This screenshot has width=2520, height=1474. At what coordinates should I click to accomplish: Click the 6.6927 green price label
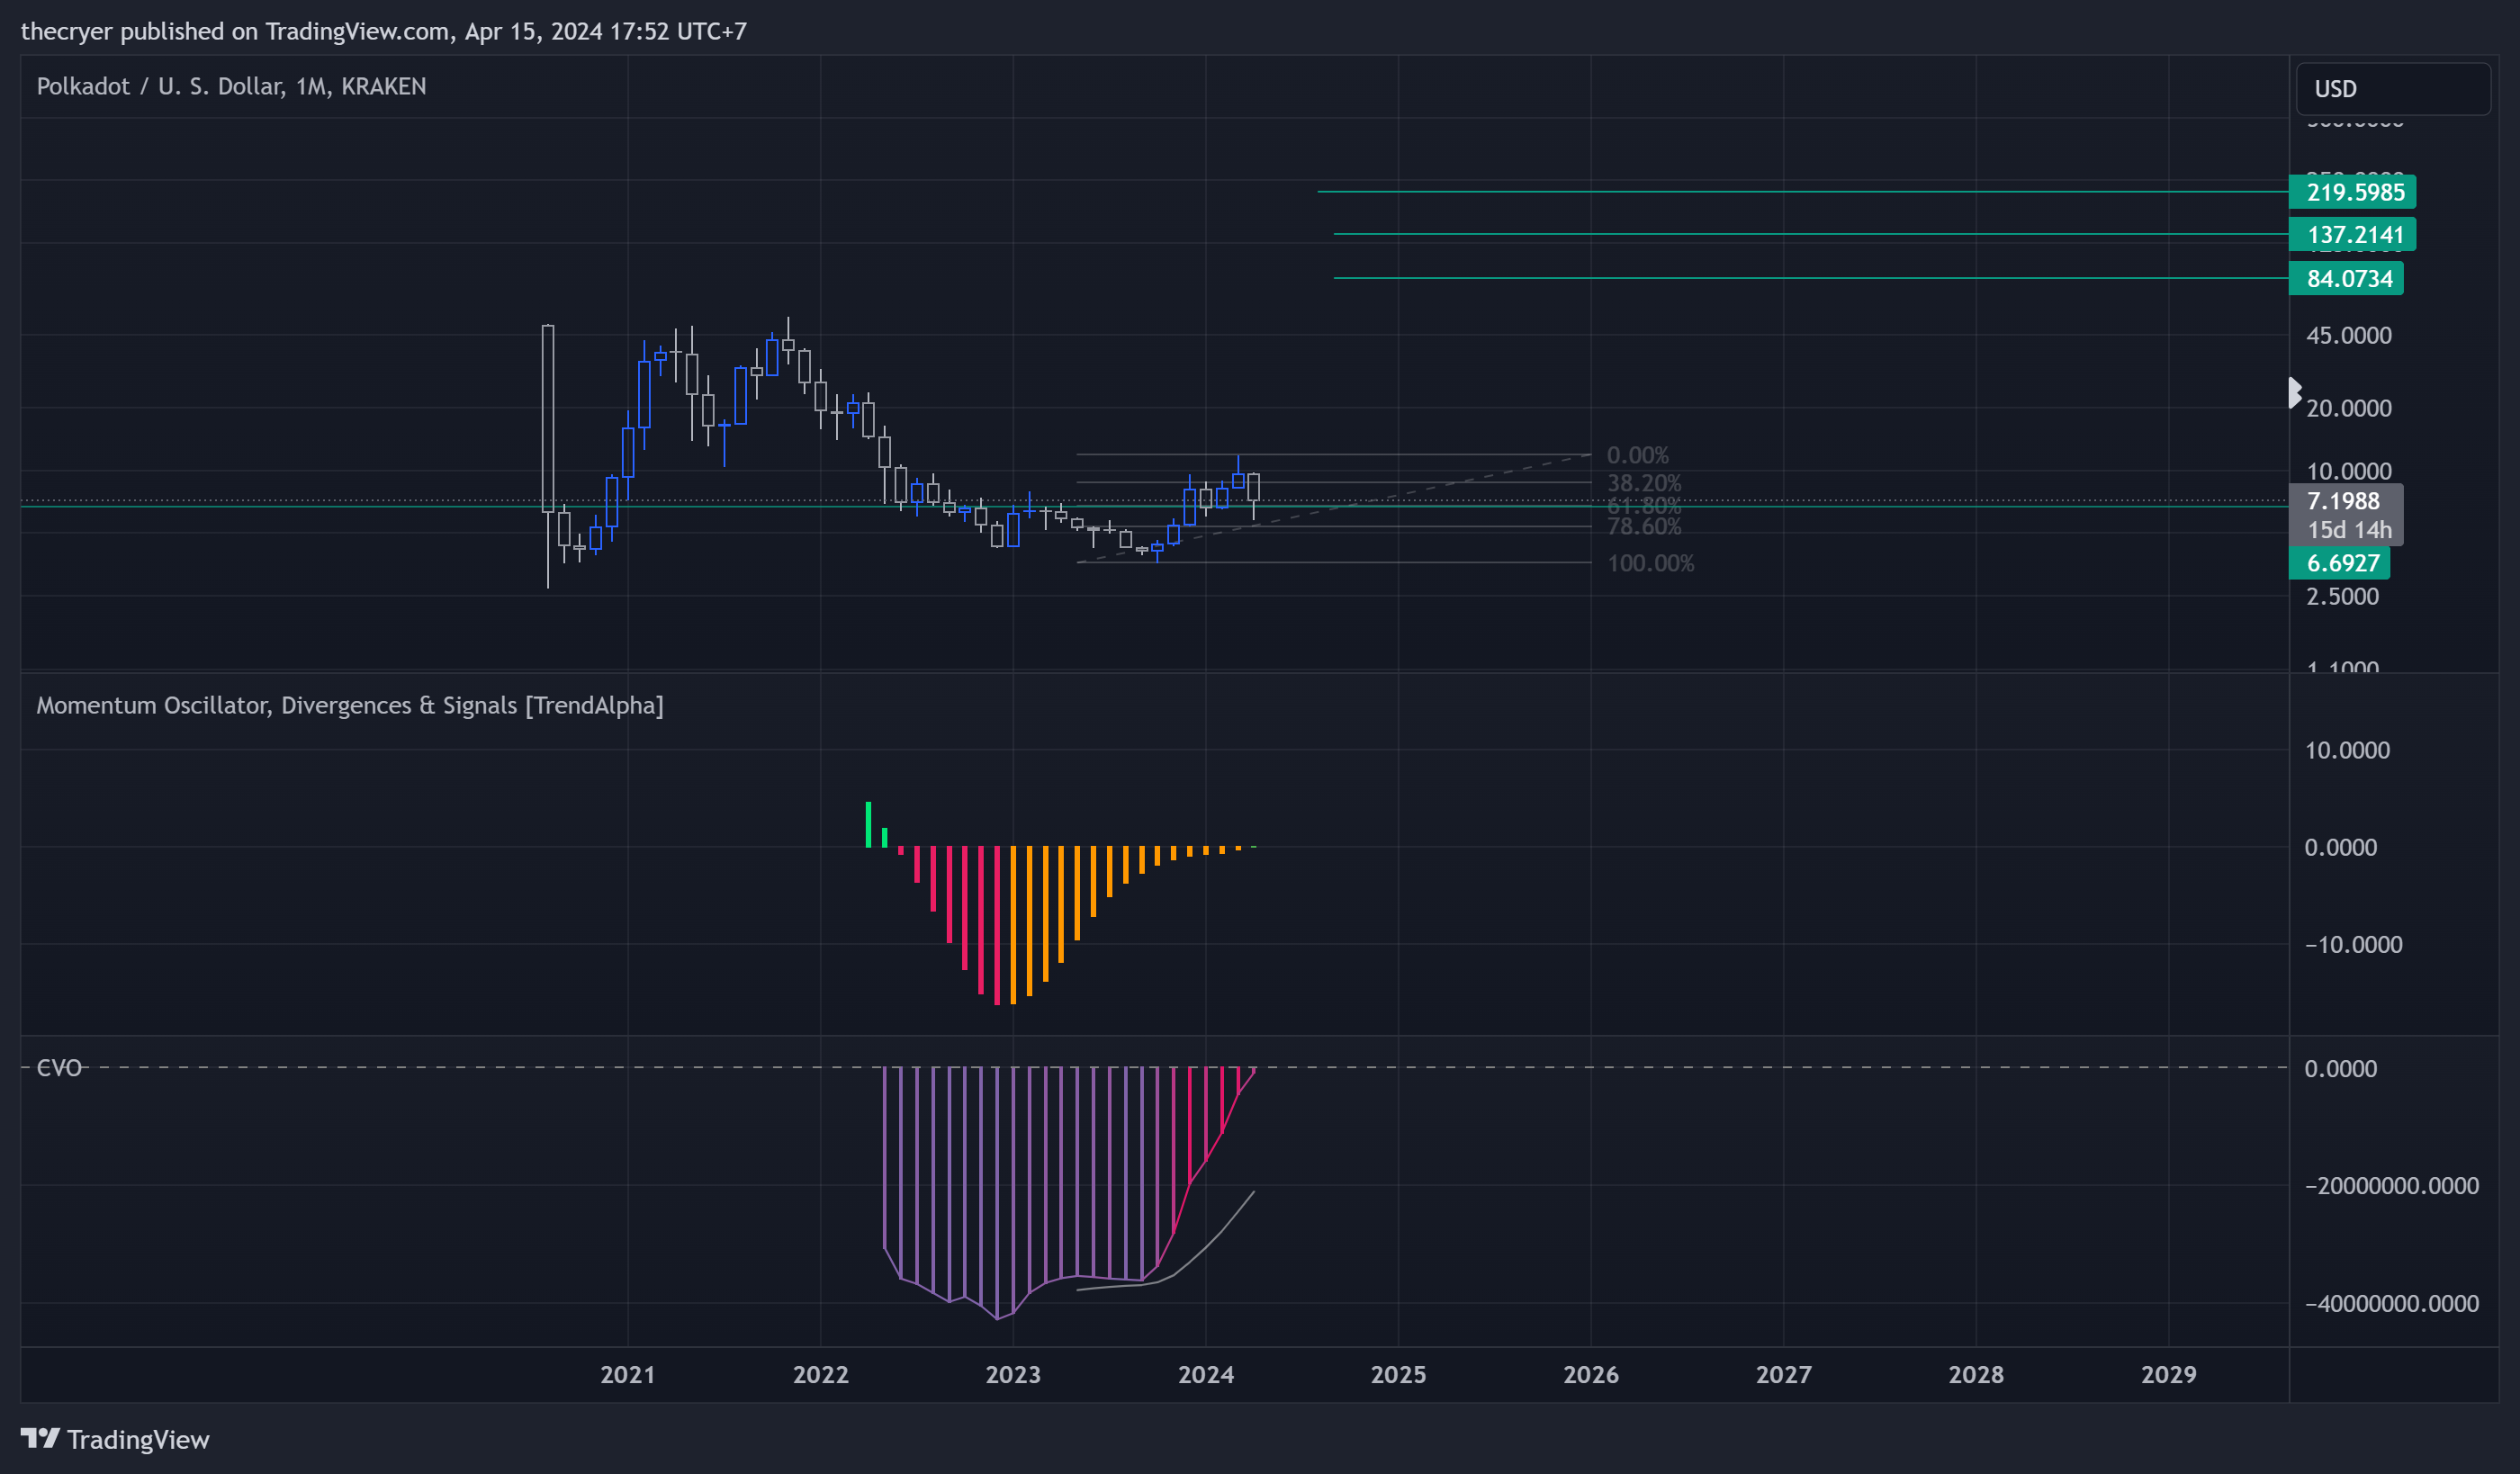[x=2340, y=563]
